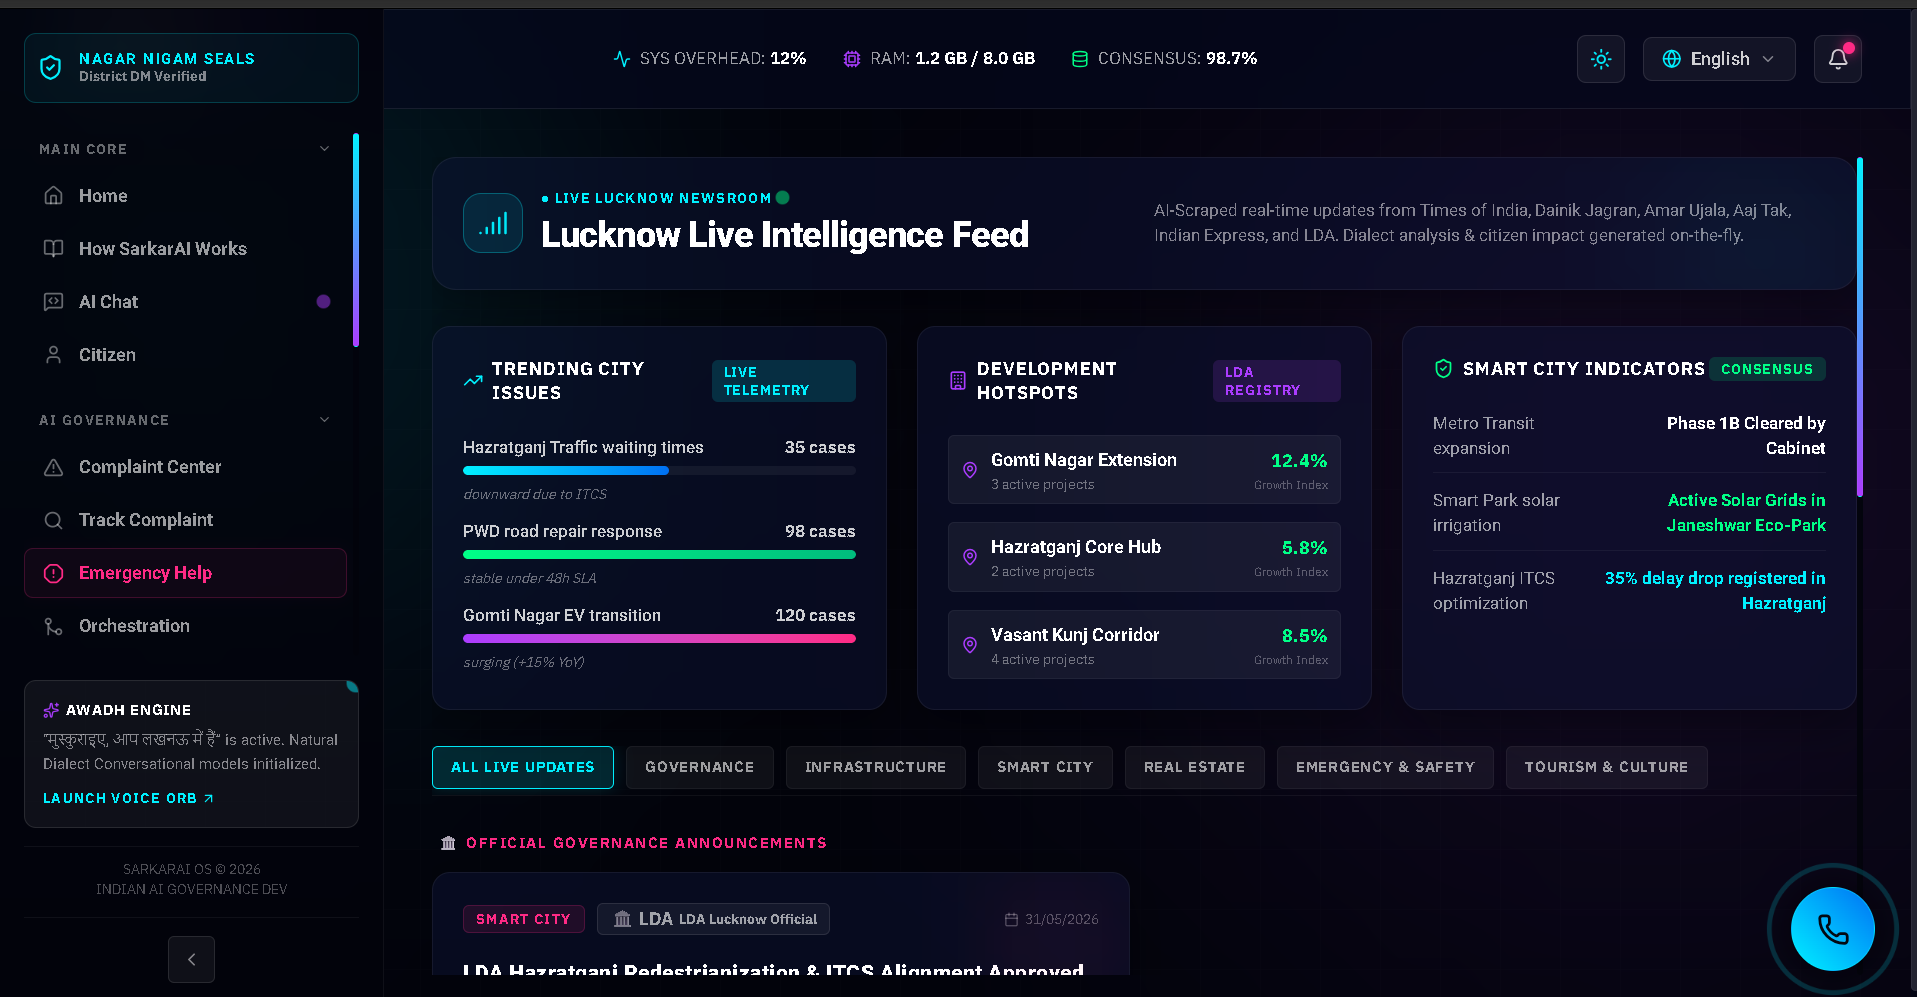Click the LDA Registry badge
The image size is (1917, 997).
1277,381
